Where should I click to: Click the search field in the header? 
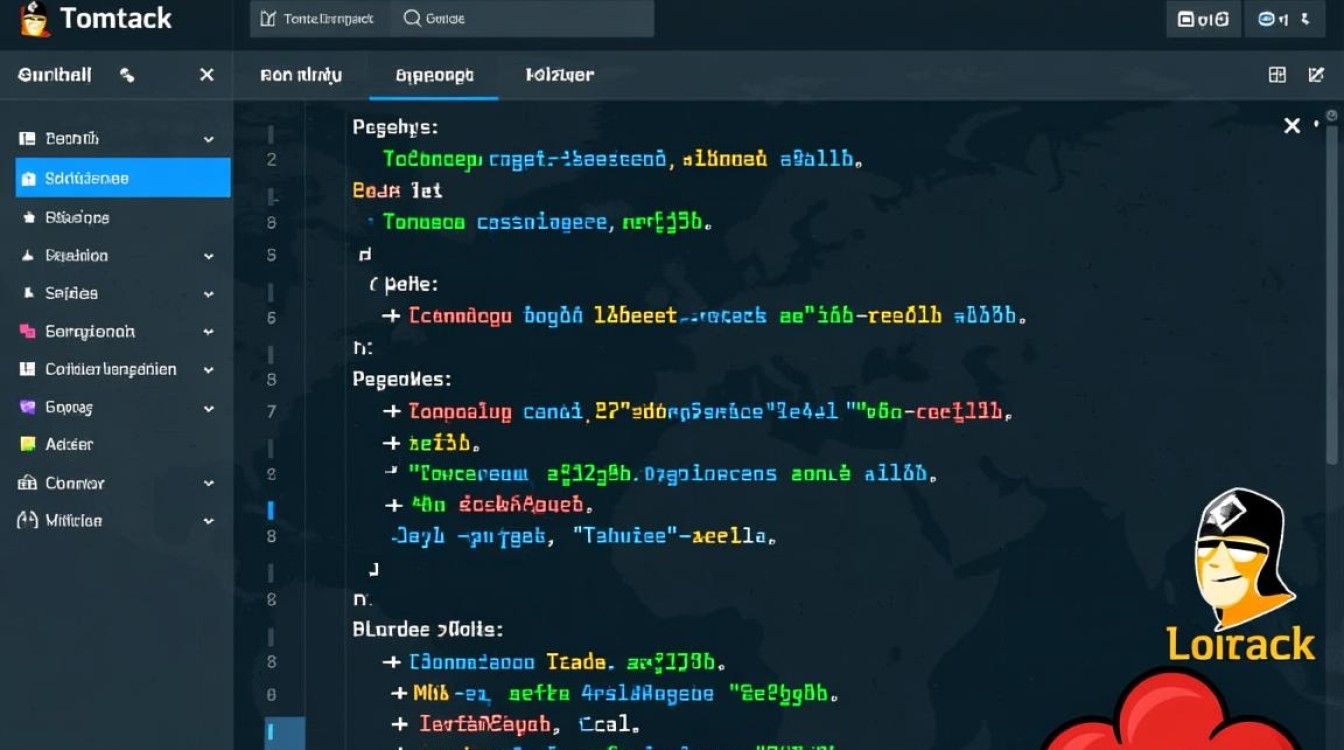pos(520,19)
